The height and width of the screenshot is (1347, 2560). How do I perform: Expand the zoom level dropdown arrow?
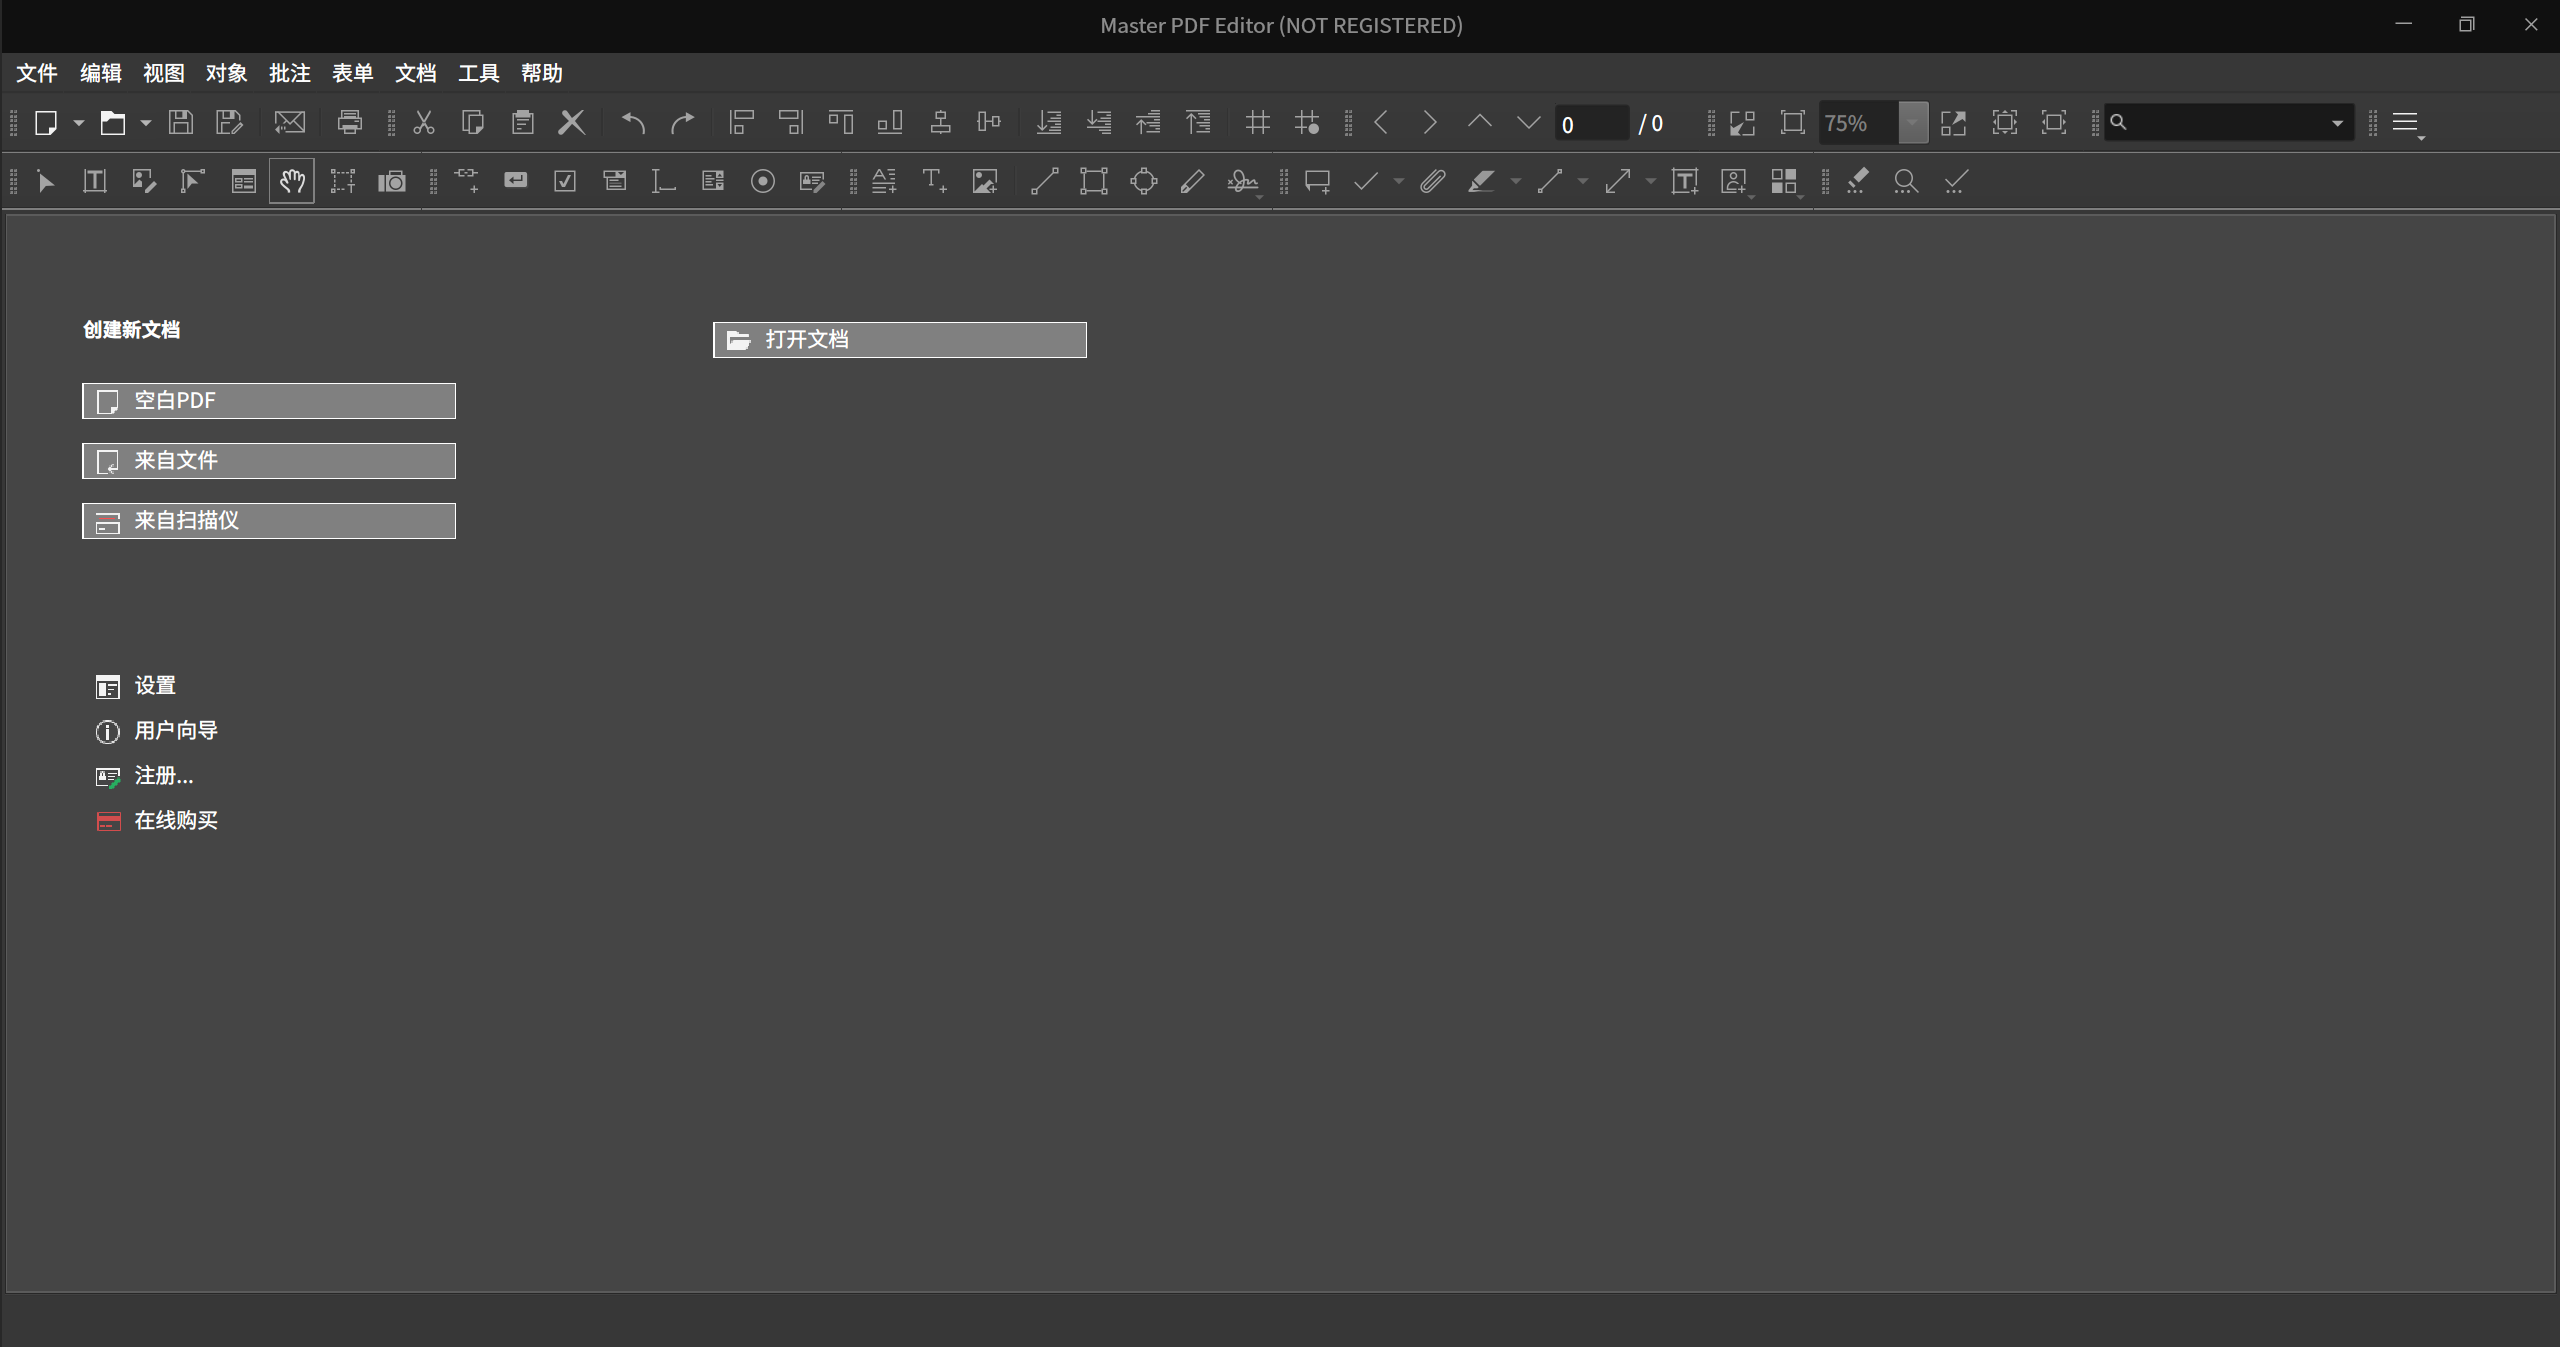pyautogui.click(x=1913, y=123)
